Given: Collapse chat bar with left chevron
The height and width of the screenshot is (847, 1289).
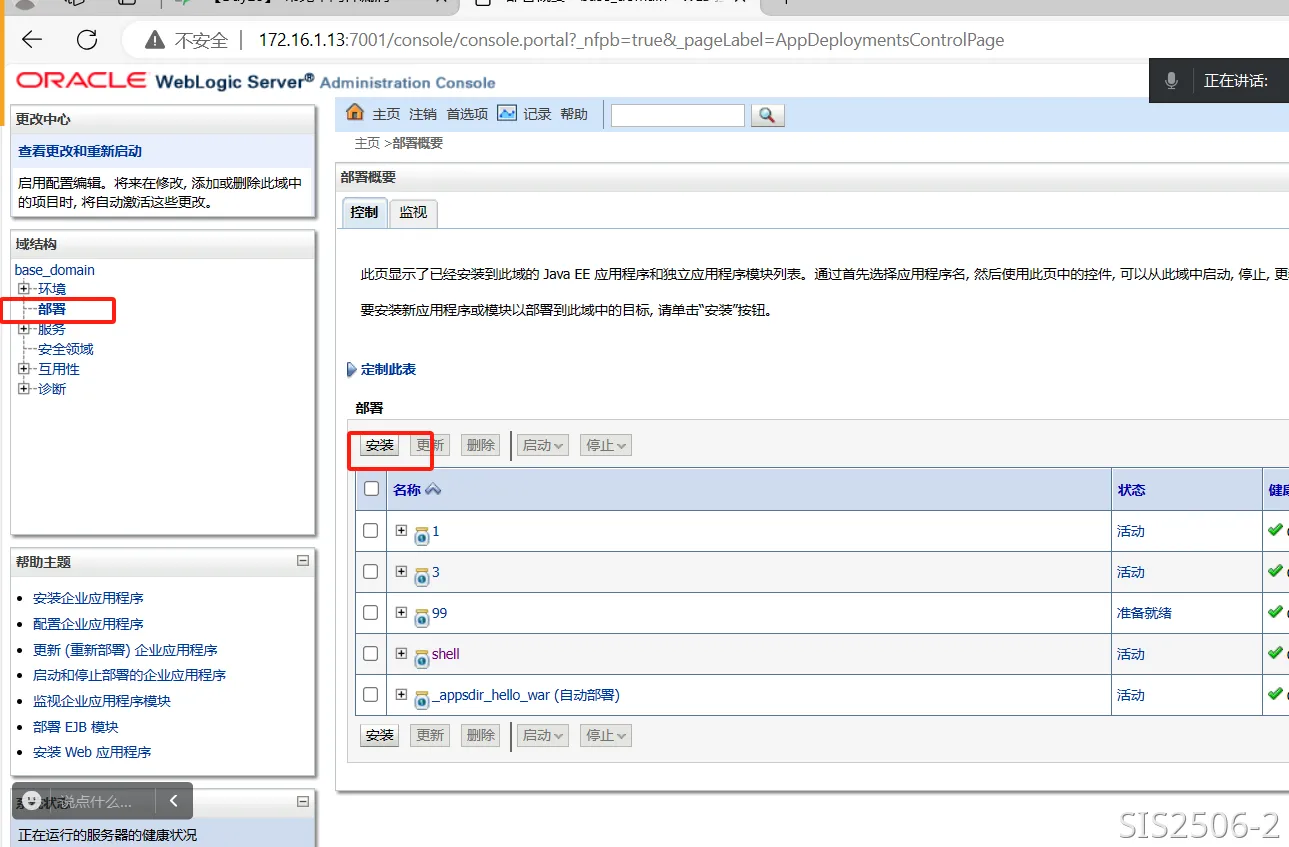Looking at the screenshot, I should [174, 801].
